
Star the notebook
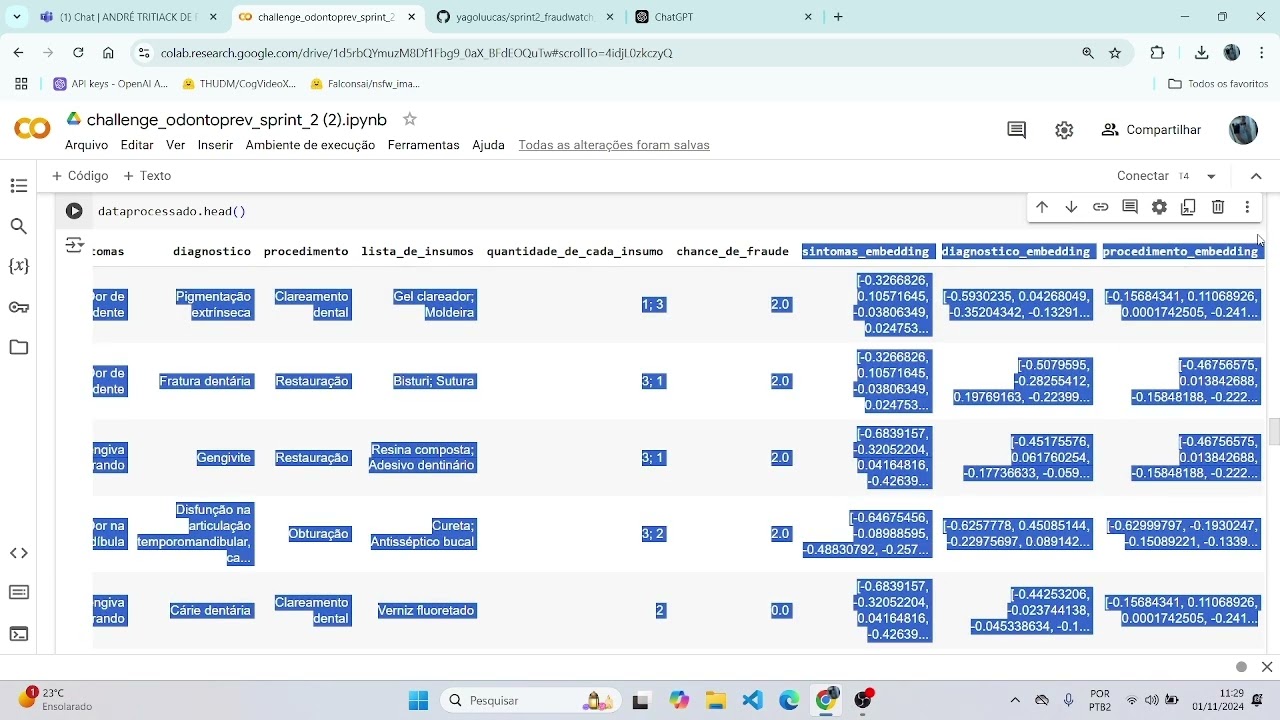[409, 119]
